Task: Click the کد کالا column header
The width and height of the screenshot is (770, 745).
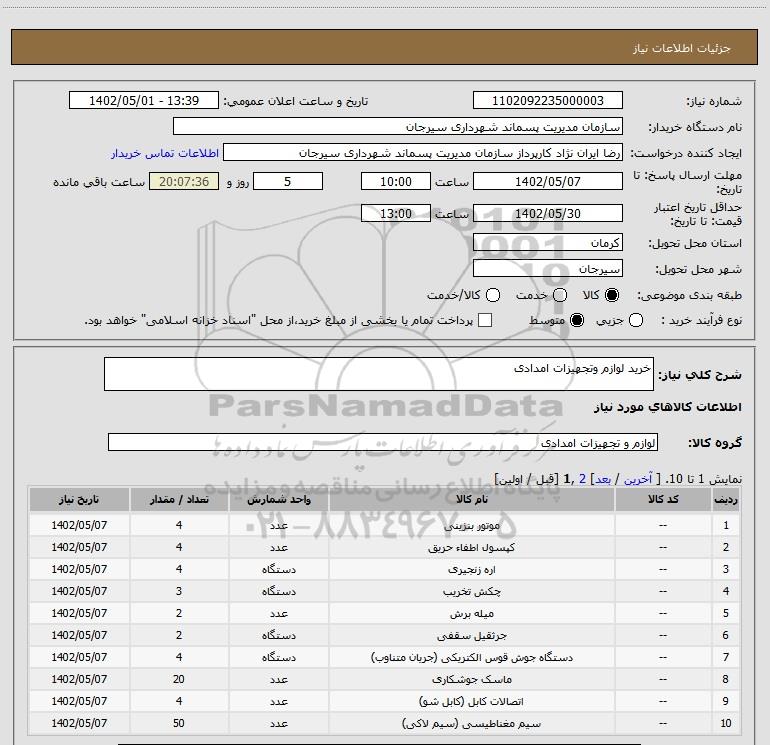Action: [663, 499]
